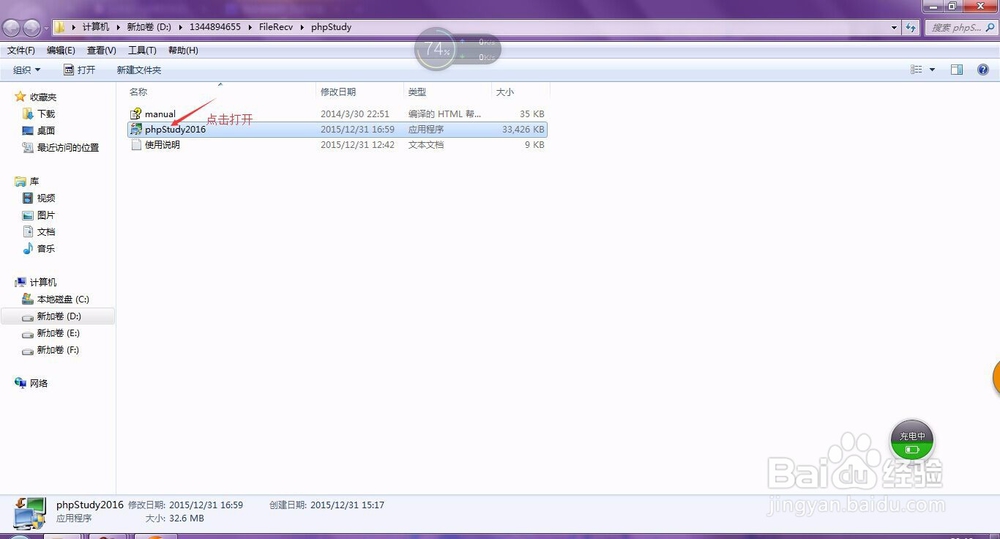Click the 新加卷 (D:) breadcrumb segment
The height and width of the screenshot is (539, 1000).
[x=149, y=27]
